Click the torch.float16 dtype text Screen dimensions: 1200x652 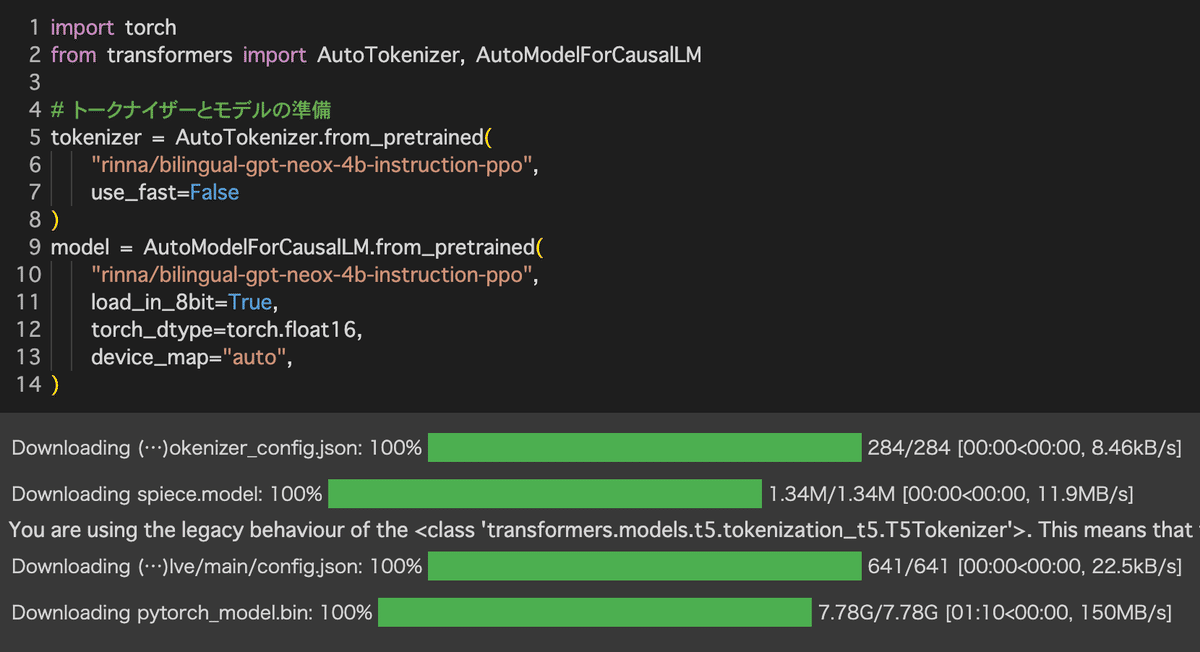pyautogui.click(x=288, y=329)
